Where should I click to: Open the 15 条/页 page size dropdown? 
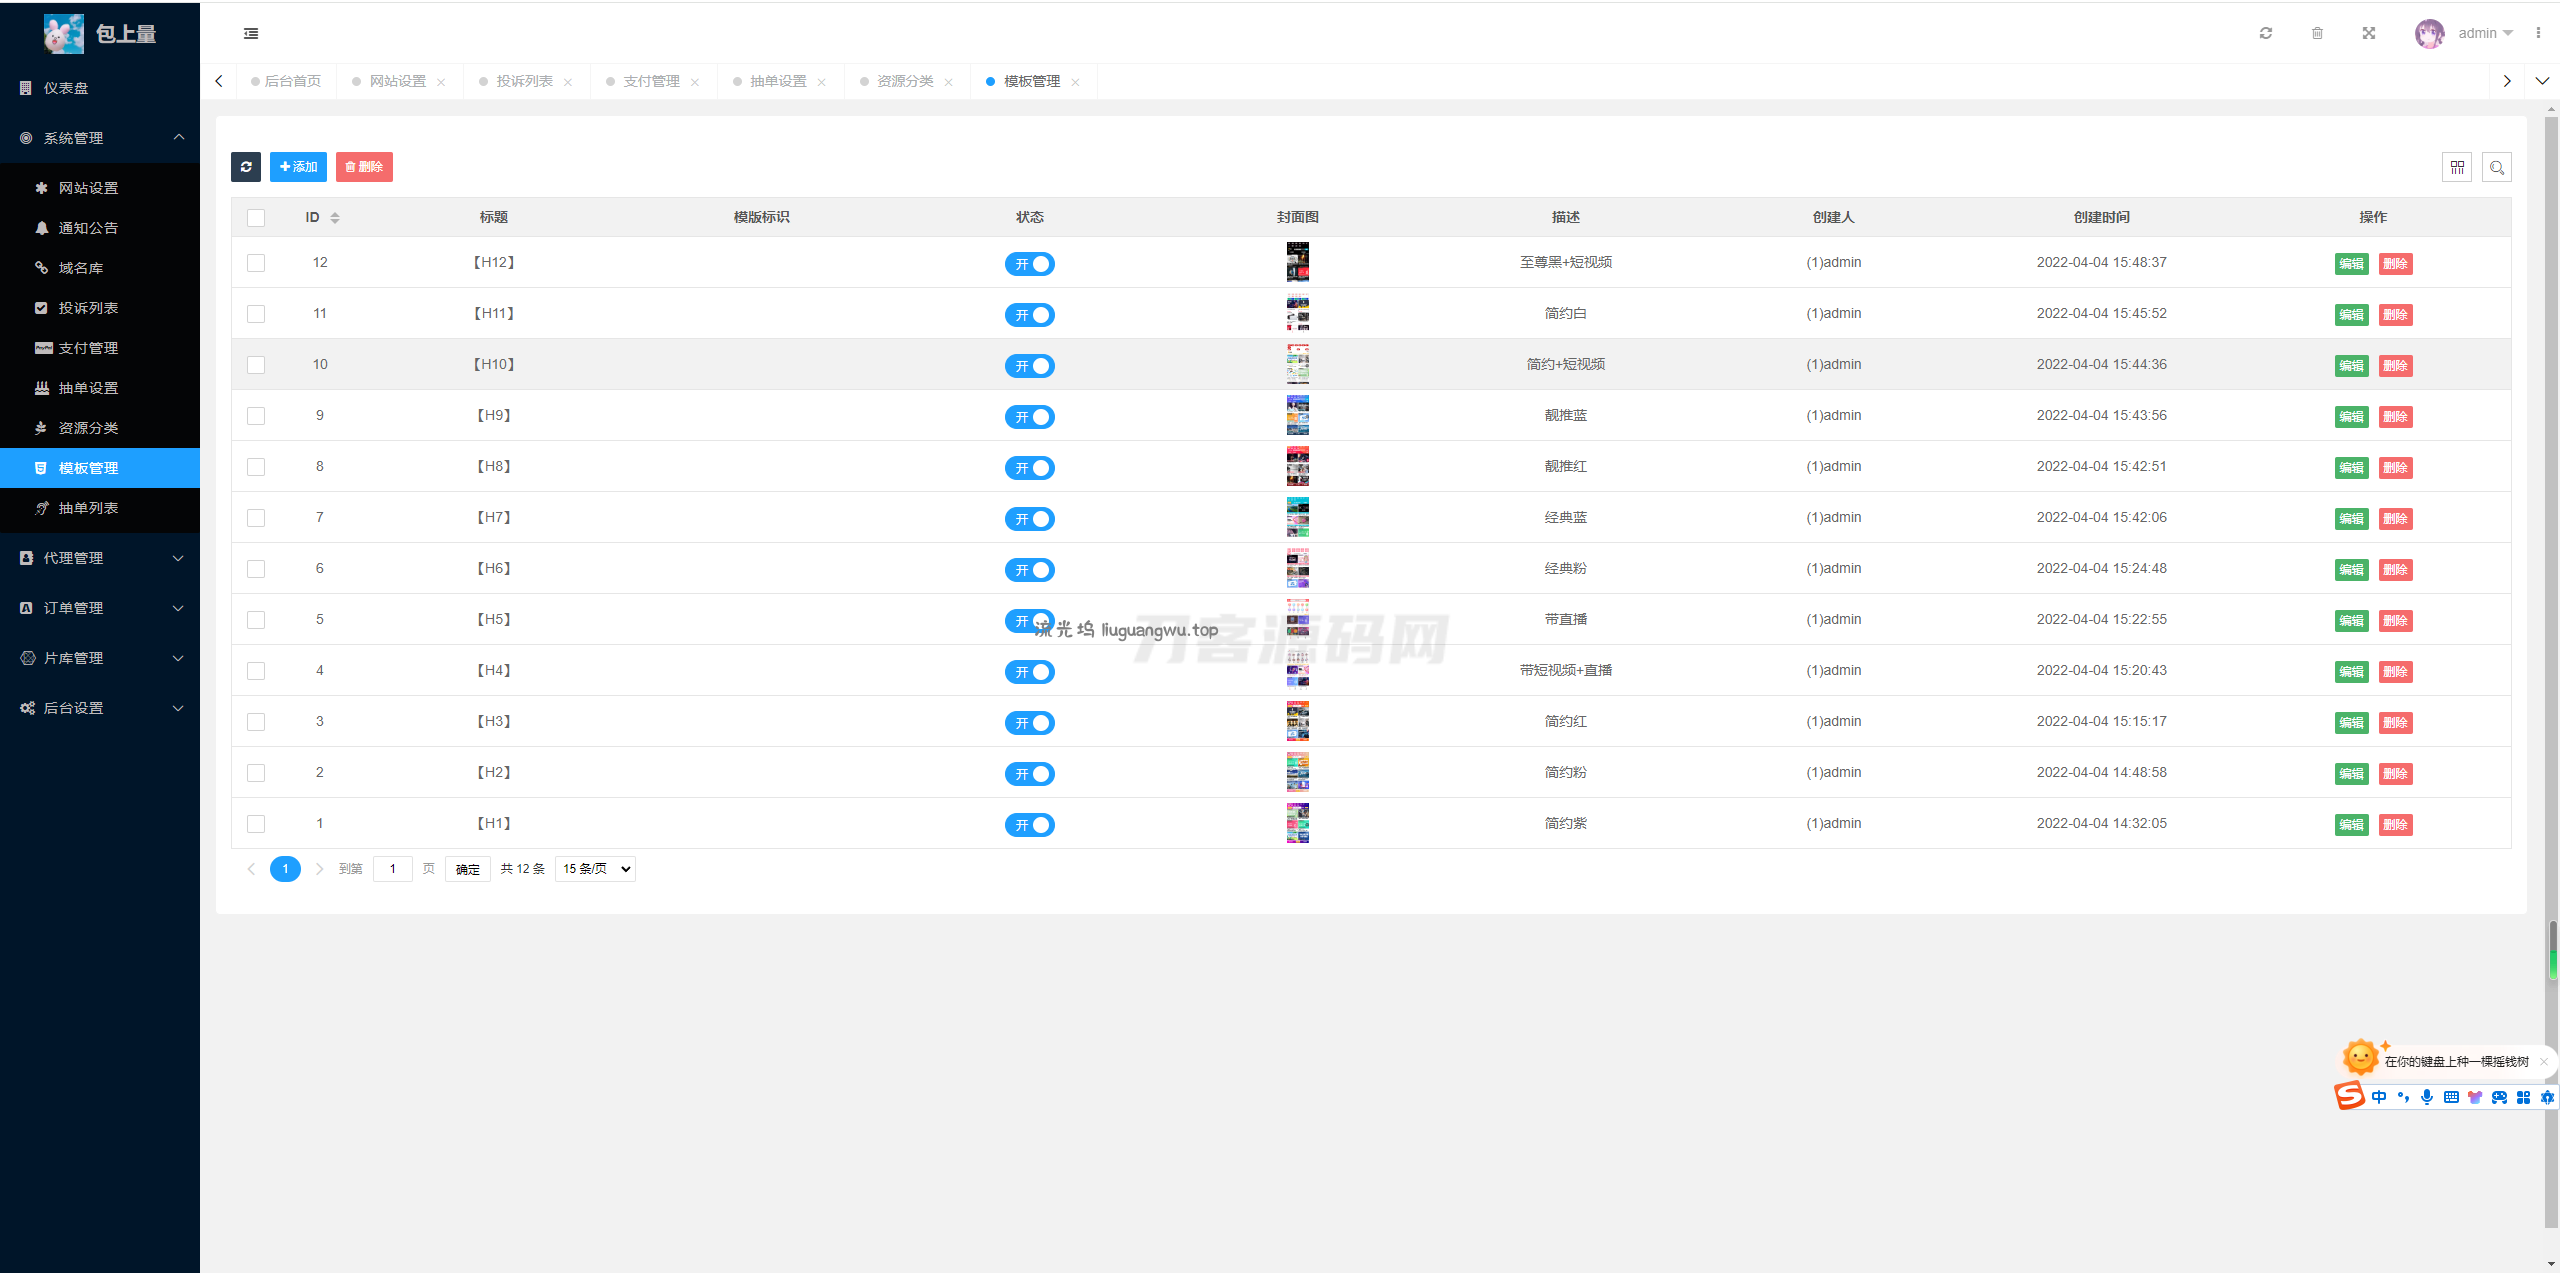(x=595, y=869)
